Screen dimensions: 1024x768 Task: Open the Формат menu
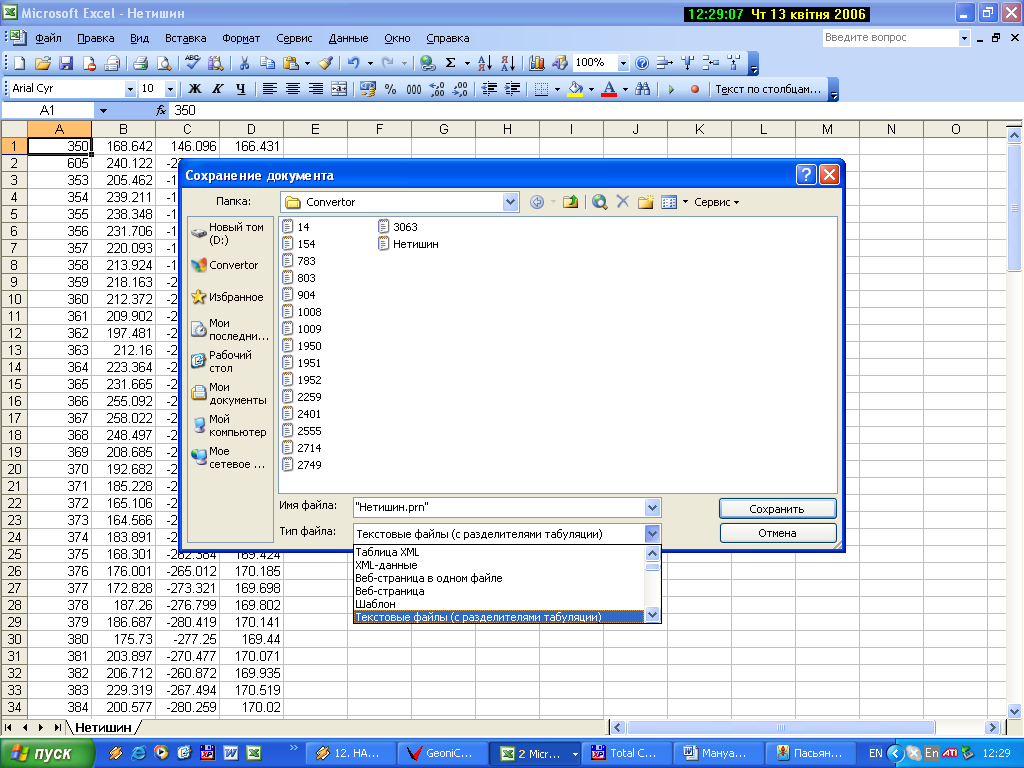pos(241,39)
